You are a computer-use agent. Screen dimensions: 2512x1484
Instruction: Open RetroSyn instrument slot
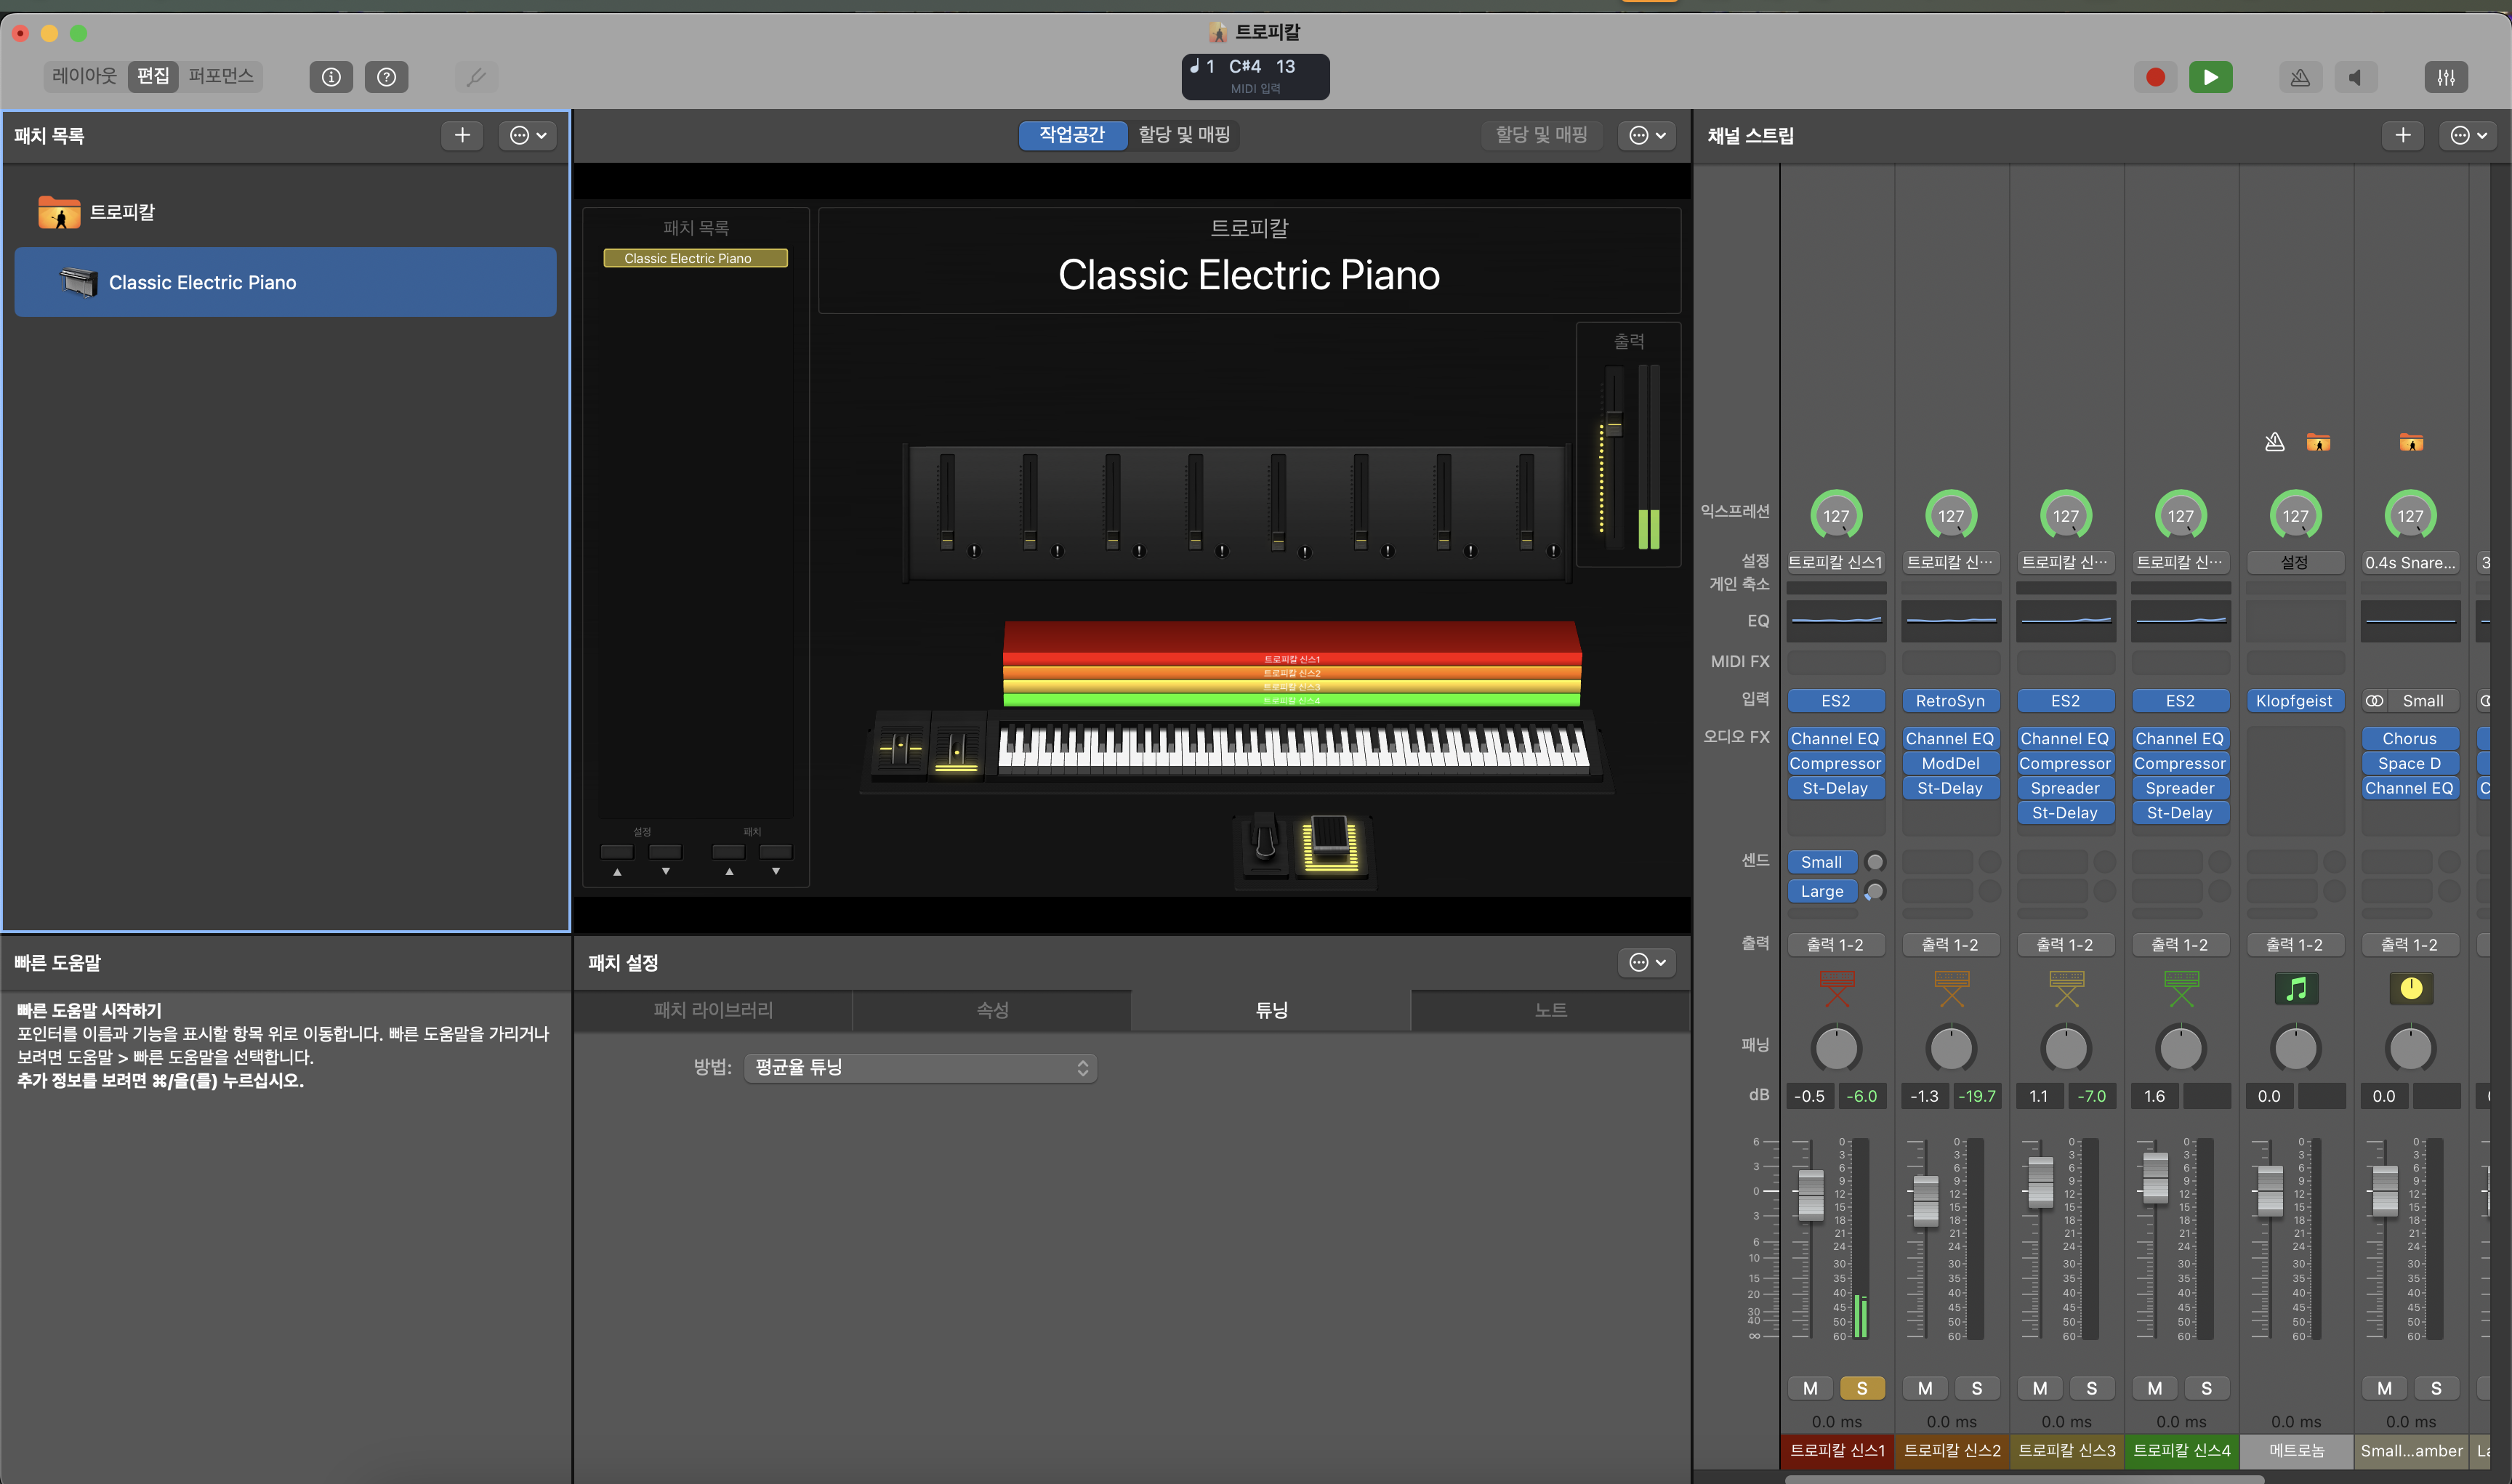tap(1950, 701)
